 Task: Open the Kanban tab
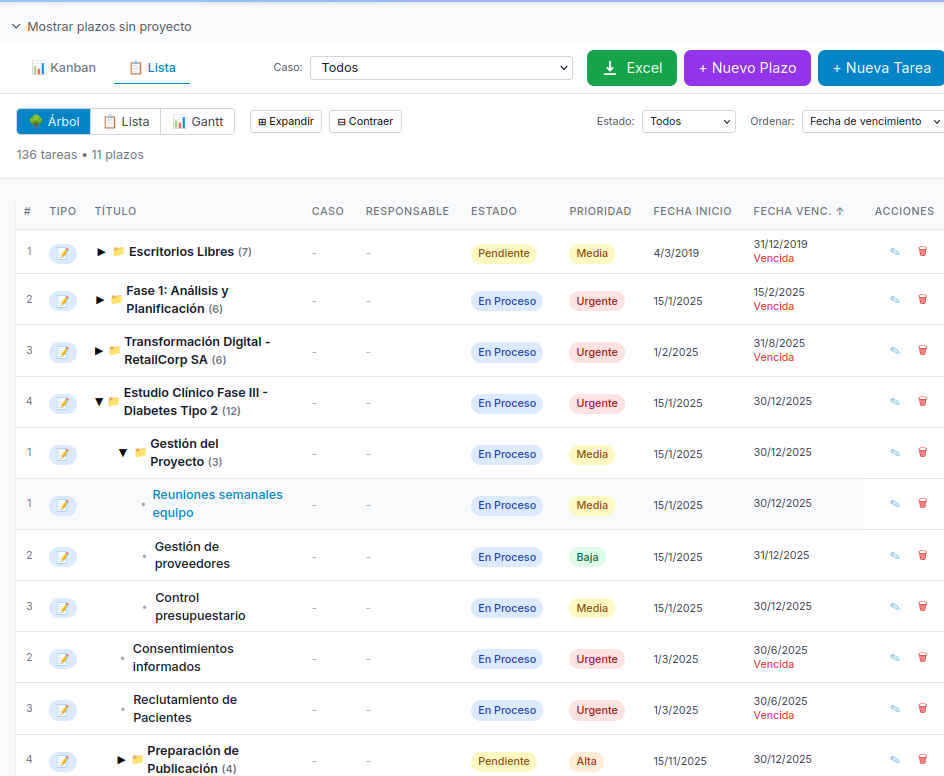[64, 68]
